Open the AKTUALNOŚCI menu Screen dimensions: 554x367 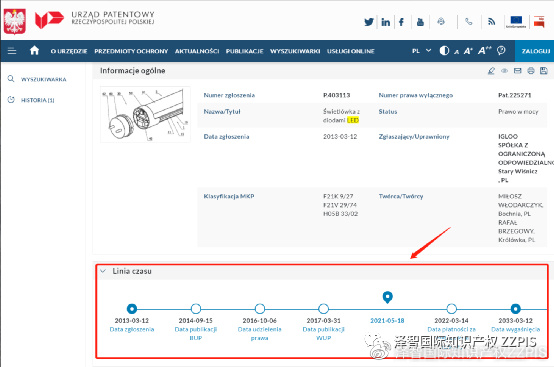pos(197,51)
